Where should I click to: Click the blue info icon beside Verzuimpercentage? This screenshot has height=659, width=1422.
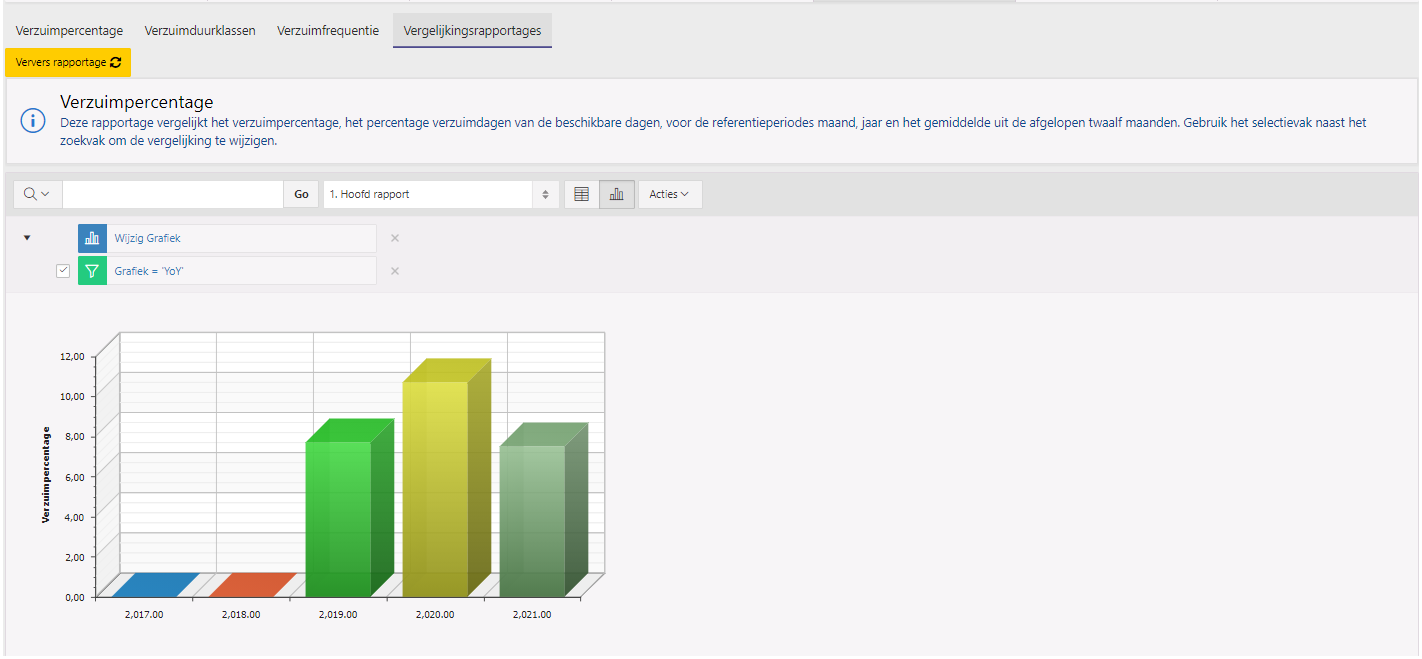click(32, 121)
